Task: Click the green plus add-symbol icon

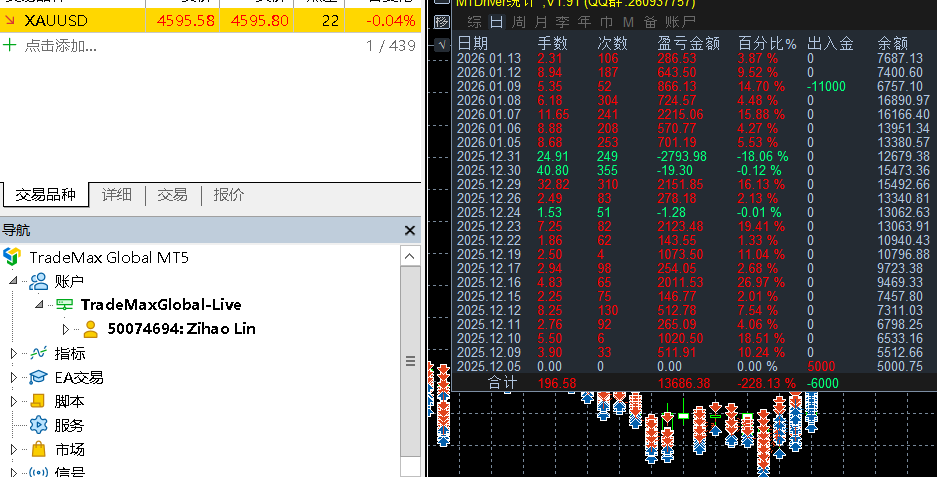Action: pyautogui.click(x=10, y=45)
